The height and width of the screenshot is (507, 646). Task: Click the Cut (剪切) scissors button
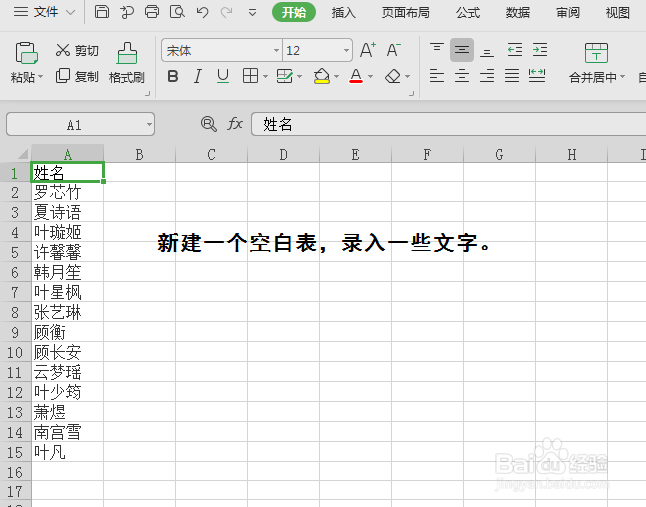[77, 50]
